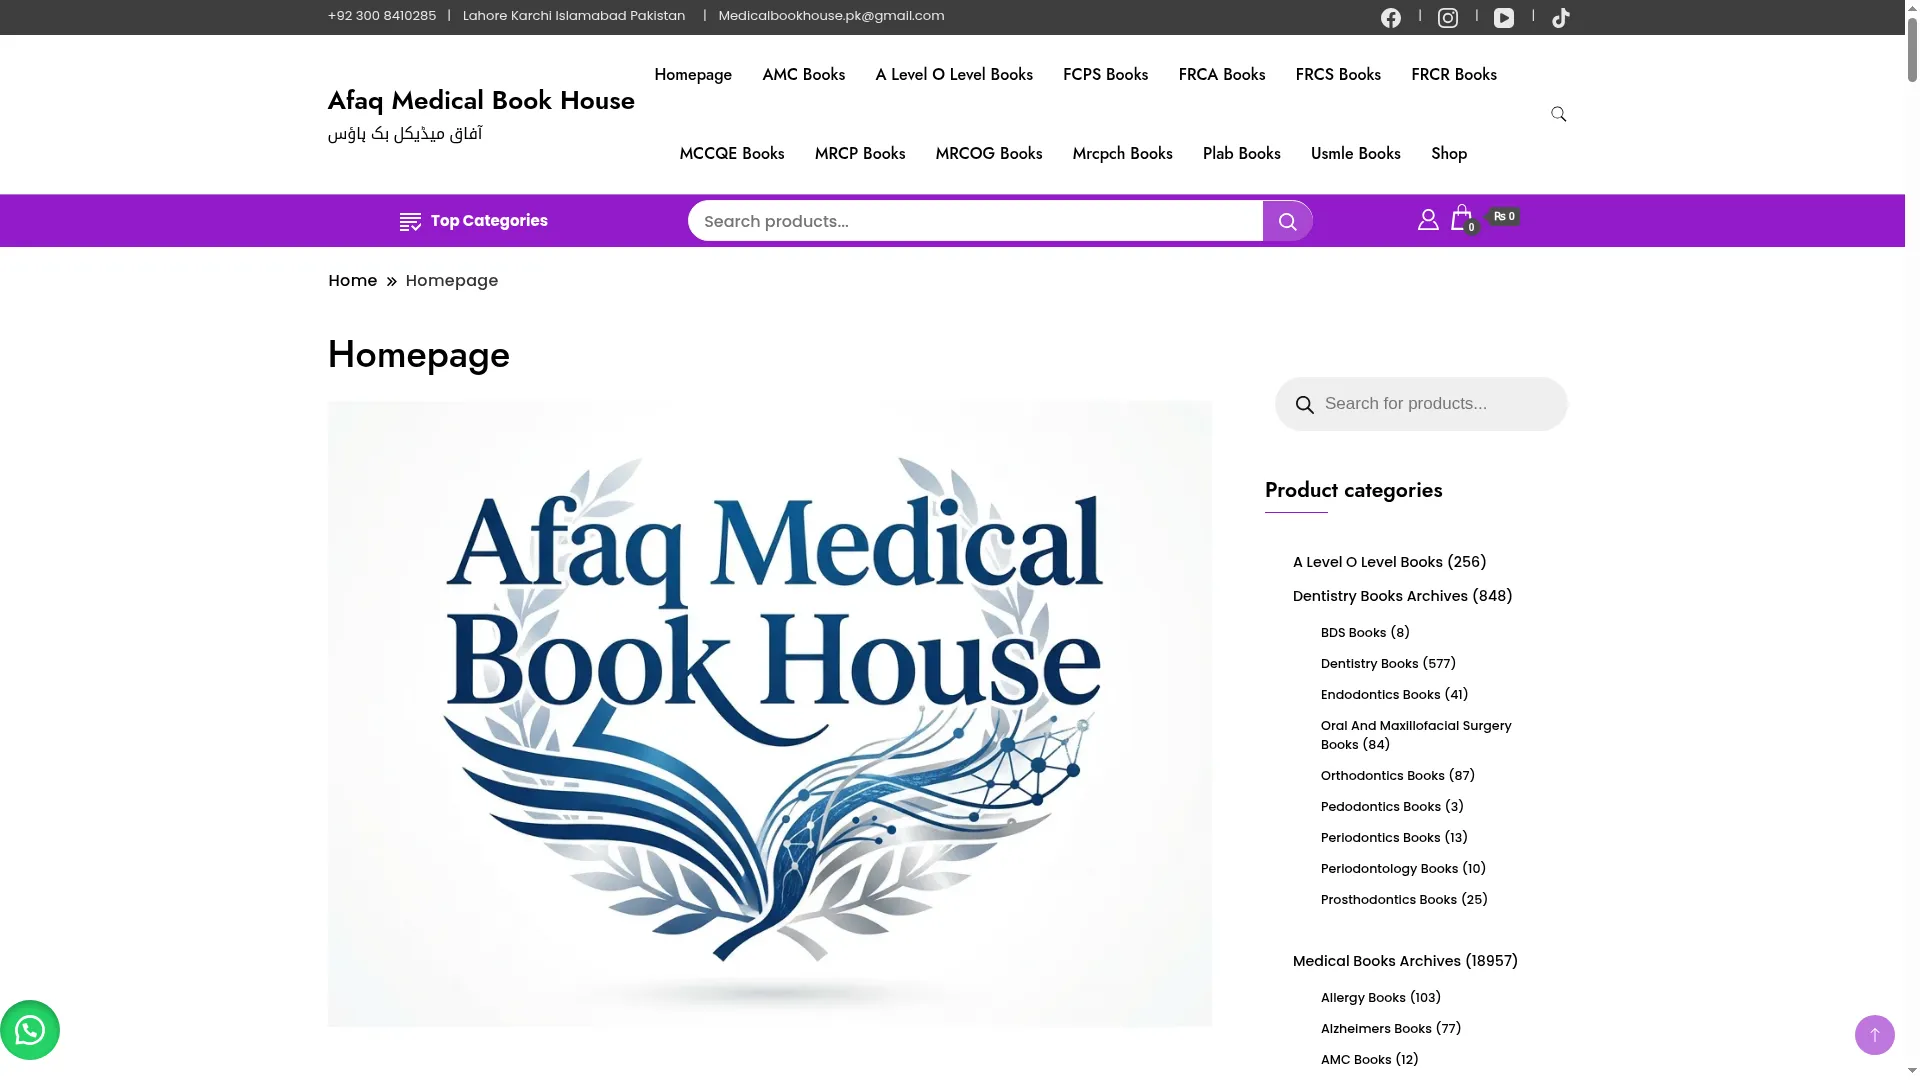Click the Afaq Medical Book House site title
Screen dimensions: 1920x1080
click(481, 100)
